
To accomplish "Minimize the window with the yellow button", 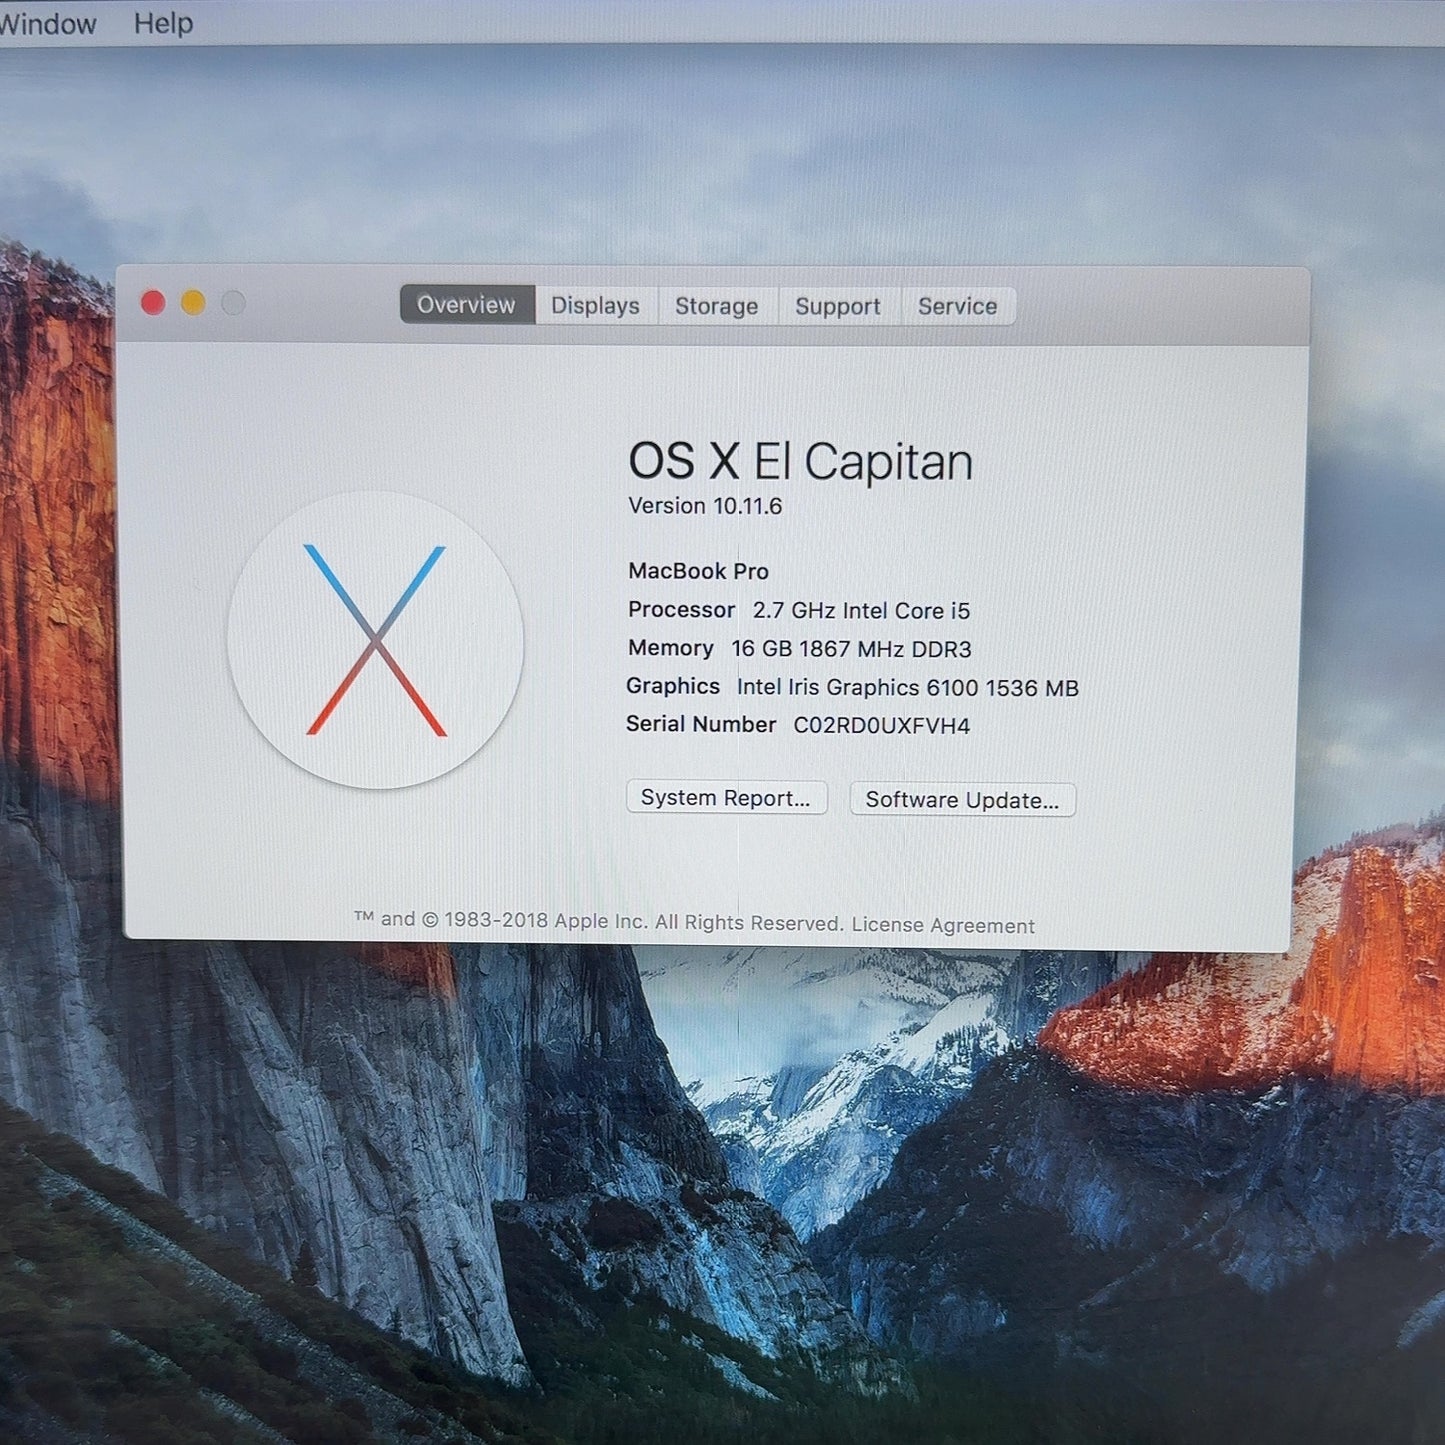I will tap(193, 302).
